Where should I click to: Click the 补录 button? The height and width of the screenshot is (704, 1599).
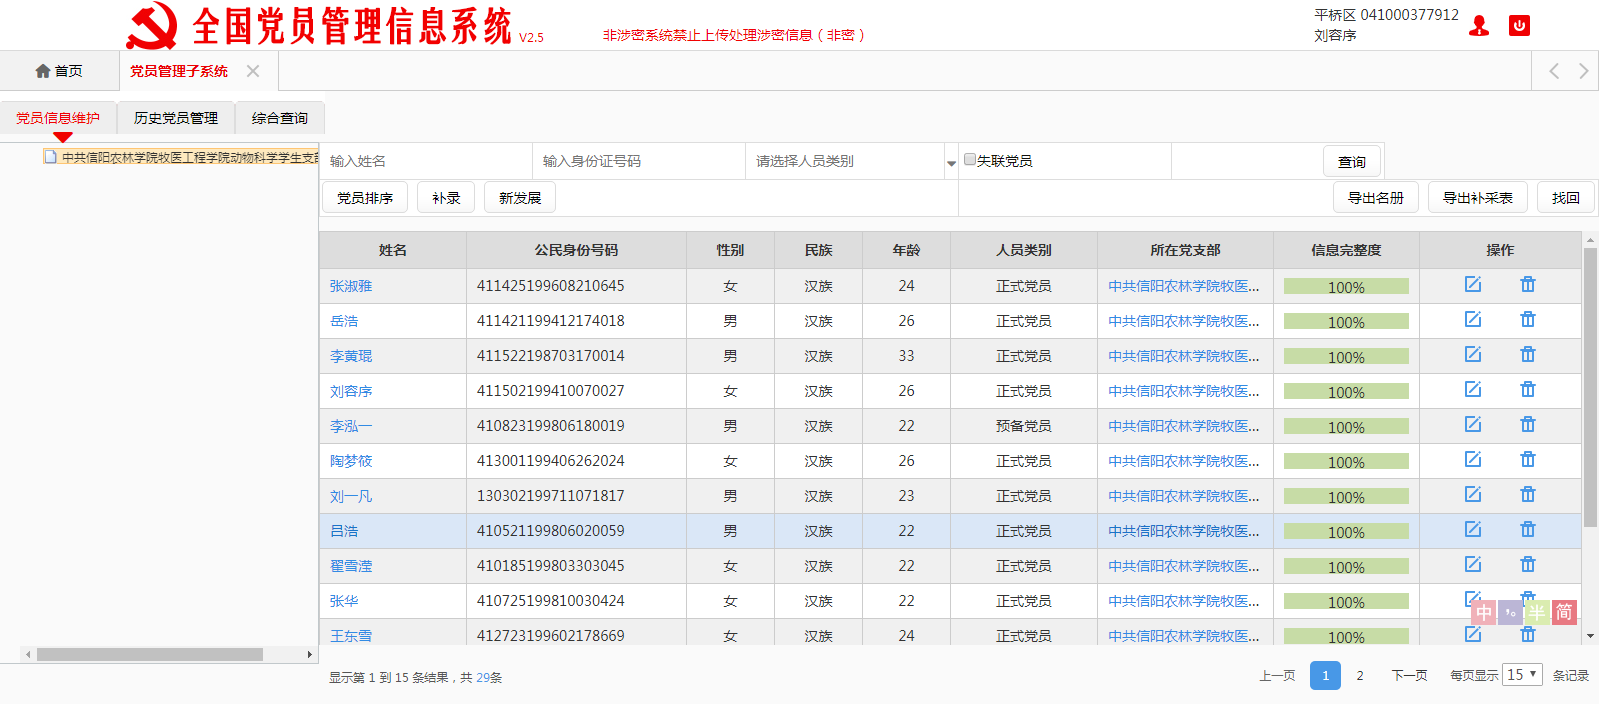point(446,198)
